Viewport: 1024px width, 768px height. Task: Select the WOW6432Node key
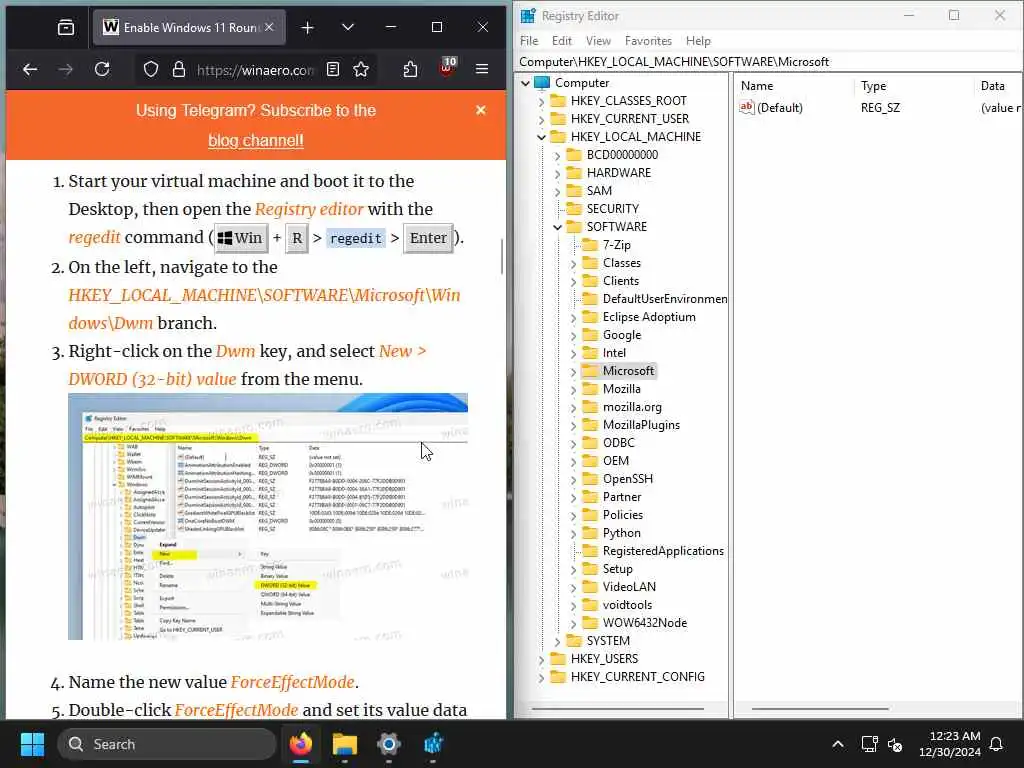pyautogui.click(x=645, y=622)
